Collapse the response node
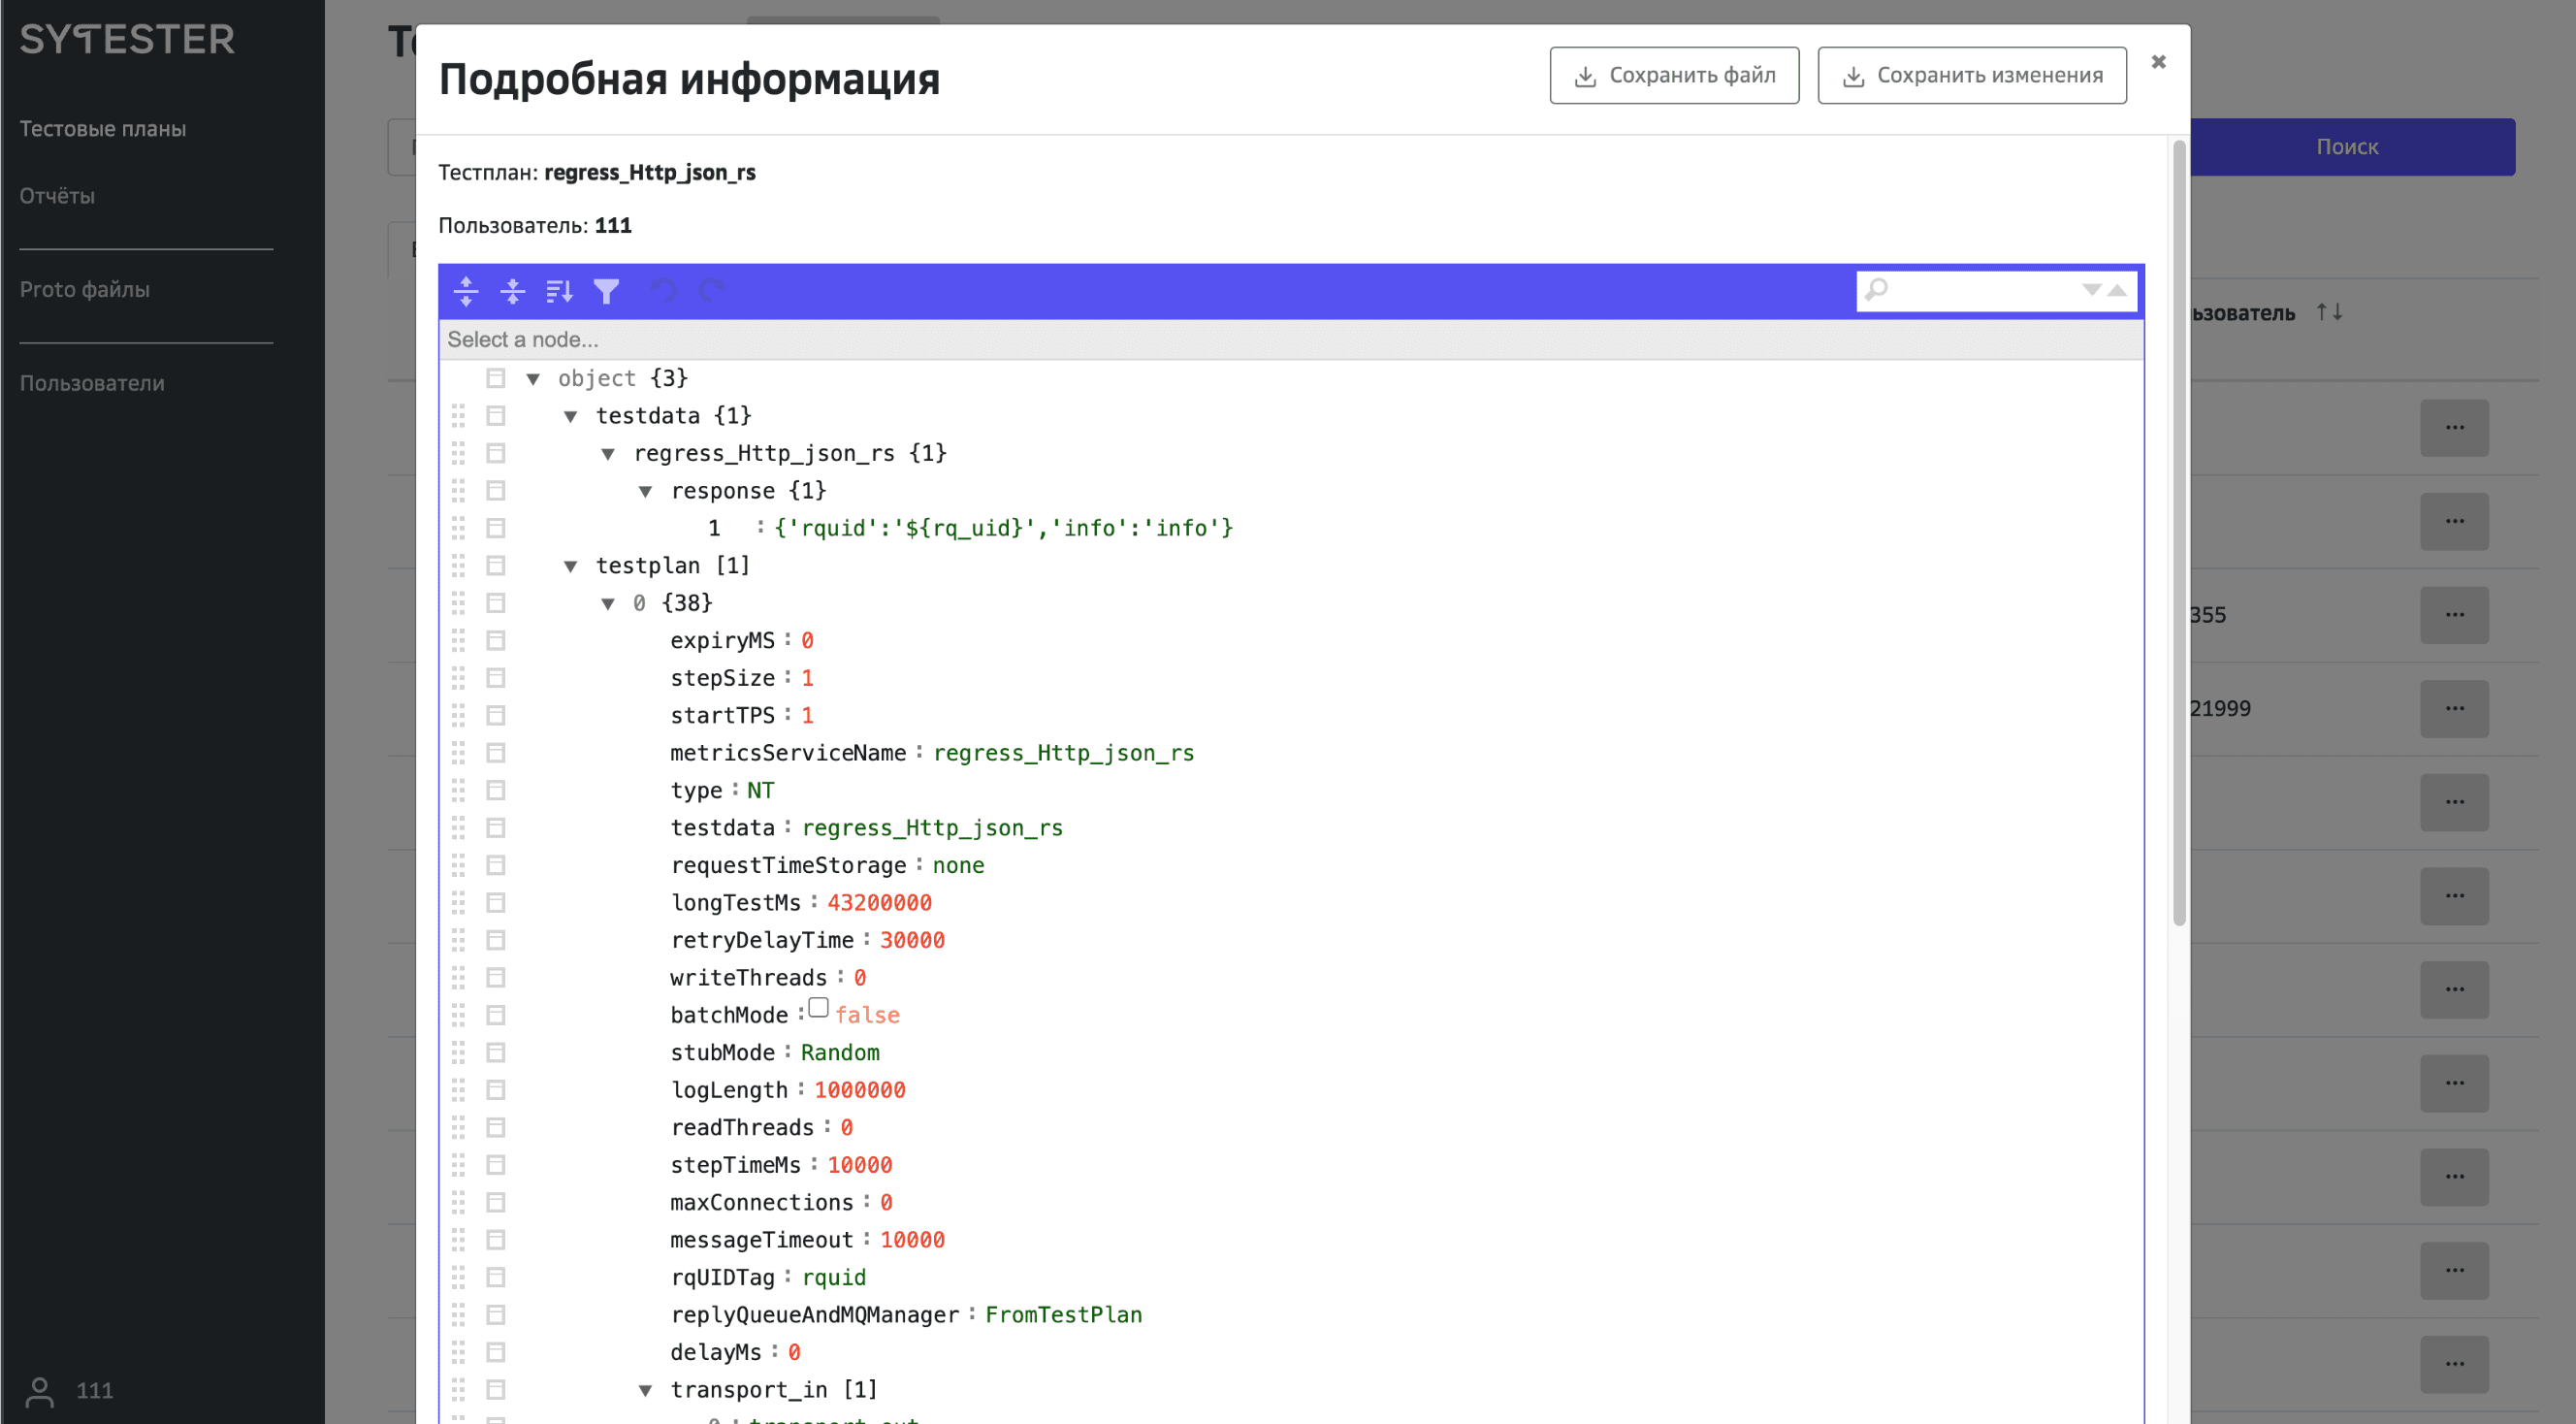Screen dimensions: 2576x1424 [x=645, y=491]
